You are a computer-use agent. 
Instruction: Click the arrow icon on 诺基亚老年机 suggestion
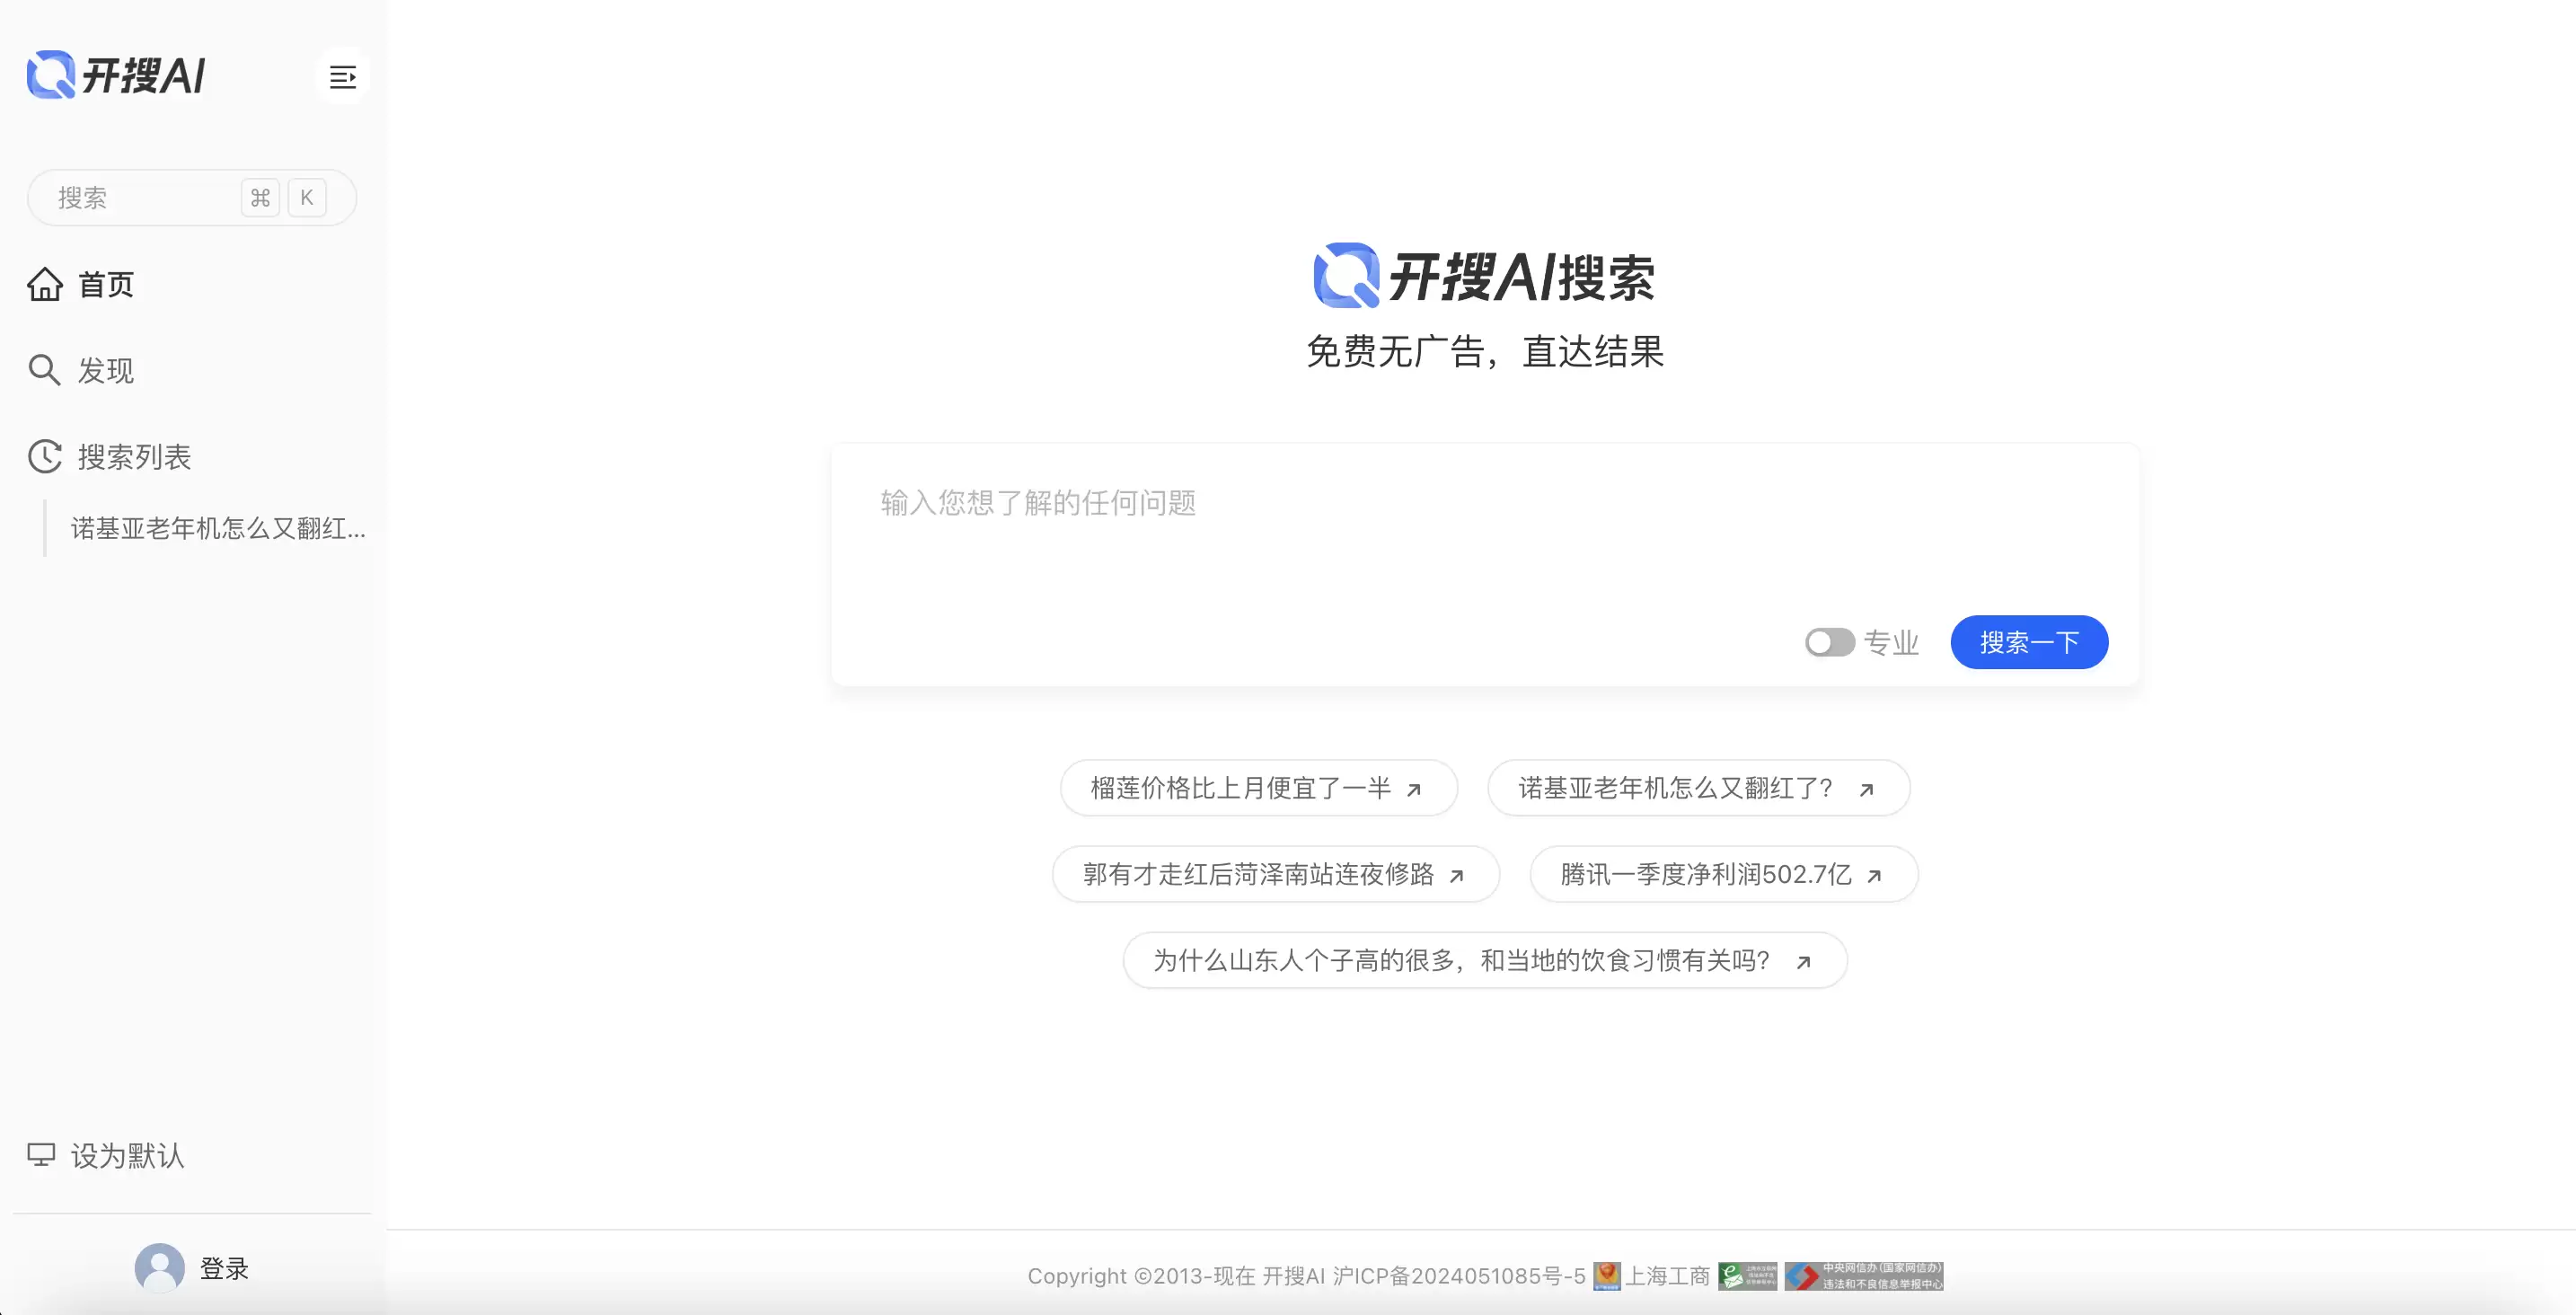pyautogui.click(x=1866, y=790)
